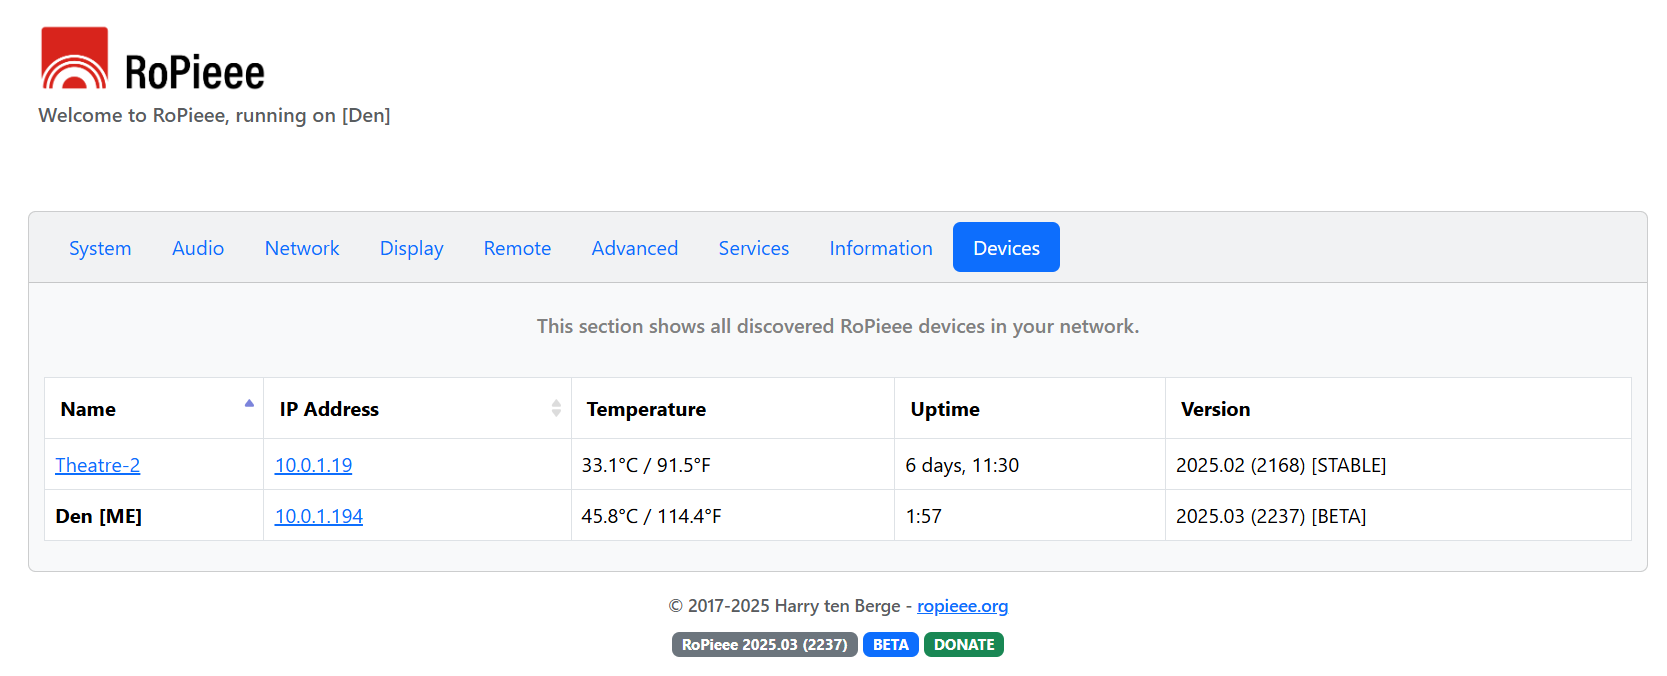The height and width of the screenshot is (676, 1667).
Task: Sort table by IP Address arrows
Action: point(556,408)
